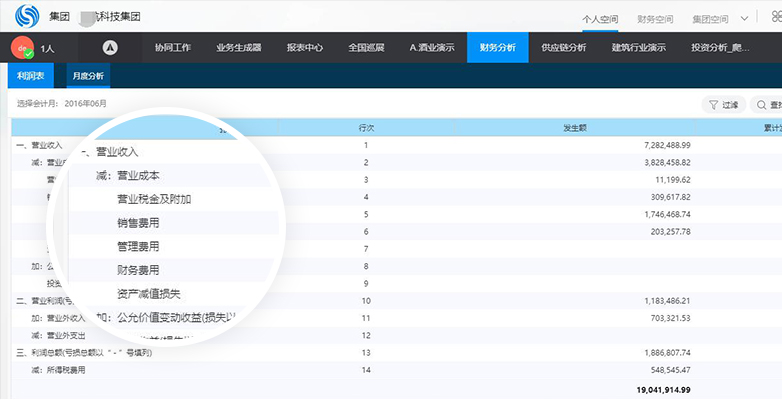Click the 过滤 filter button

tap(723, 104)
